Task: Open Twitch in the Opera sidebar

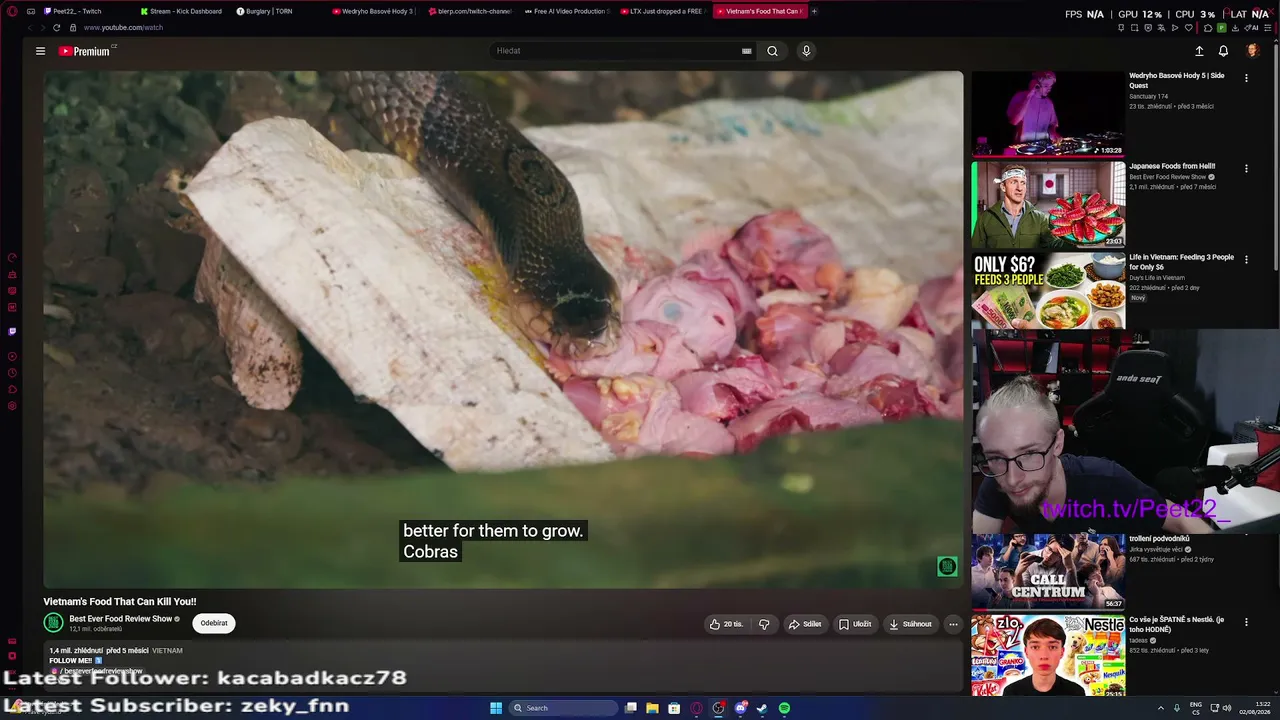Action: tap(12, 331)
